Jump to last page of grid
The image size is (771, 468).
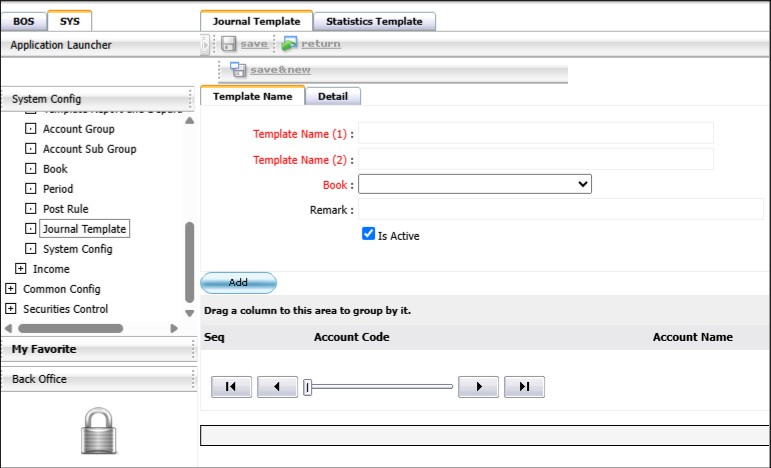[524, 387]
